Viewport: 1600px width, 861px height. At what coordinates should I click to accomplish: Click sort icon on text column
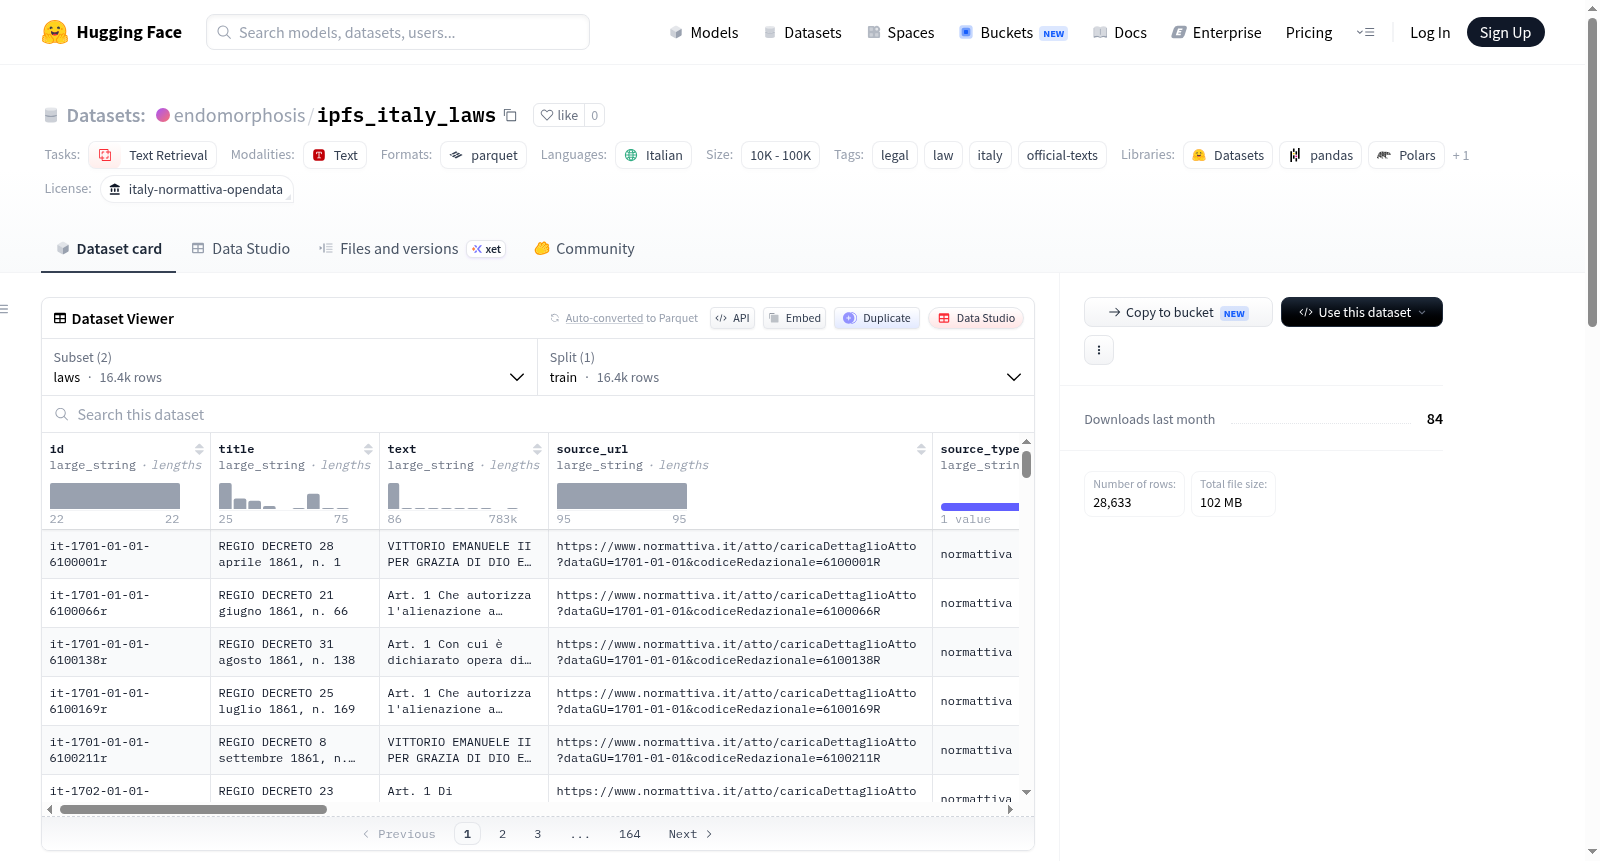click(x=537, y=449)
